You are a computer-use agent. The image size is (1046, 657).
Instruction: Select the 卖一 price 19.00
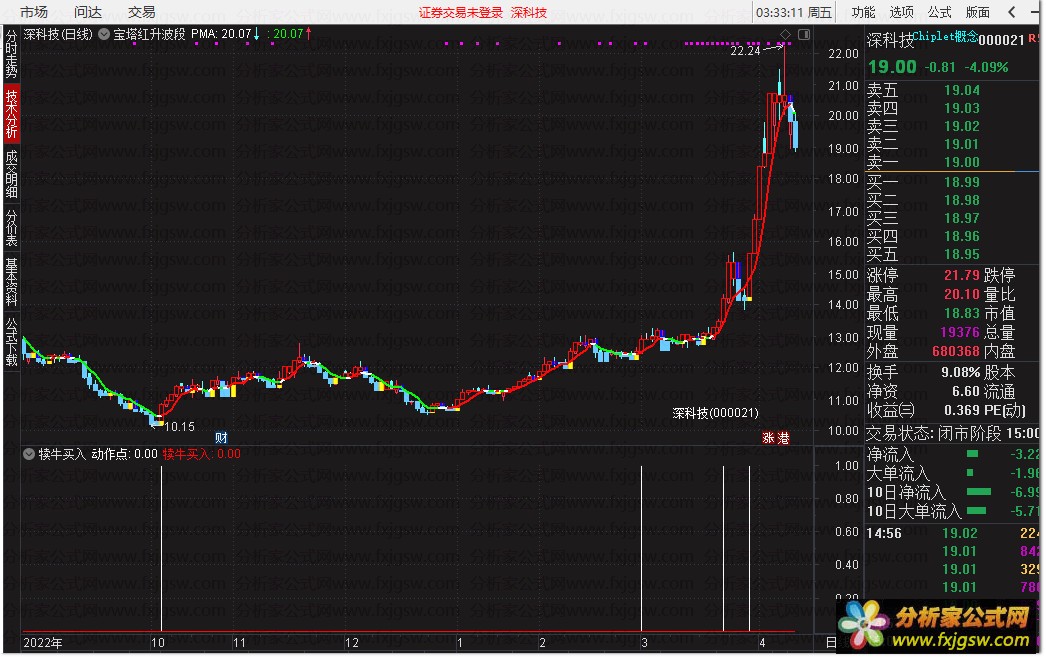pos(961,162)
